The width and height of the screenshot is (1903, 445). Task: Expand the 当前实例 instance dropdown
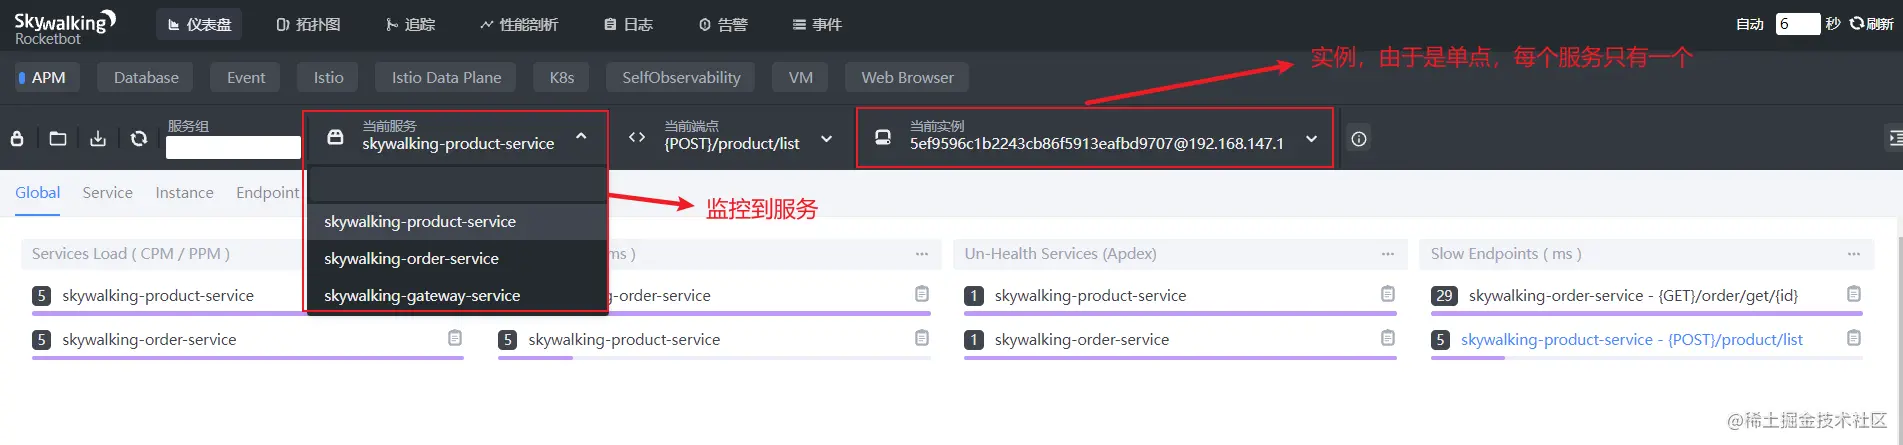coord(1311,139)
